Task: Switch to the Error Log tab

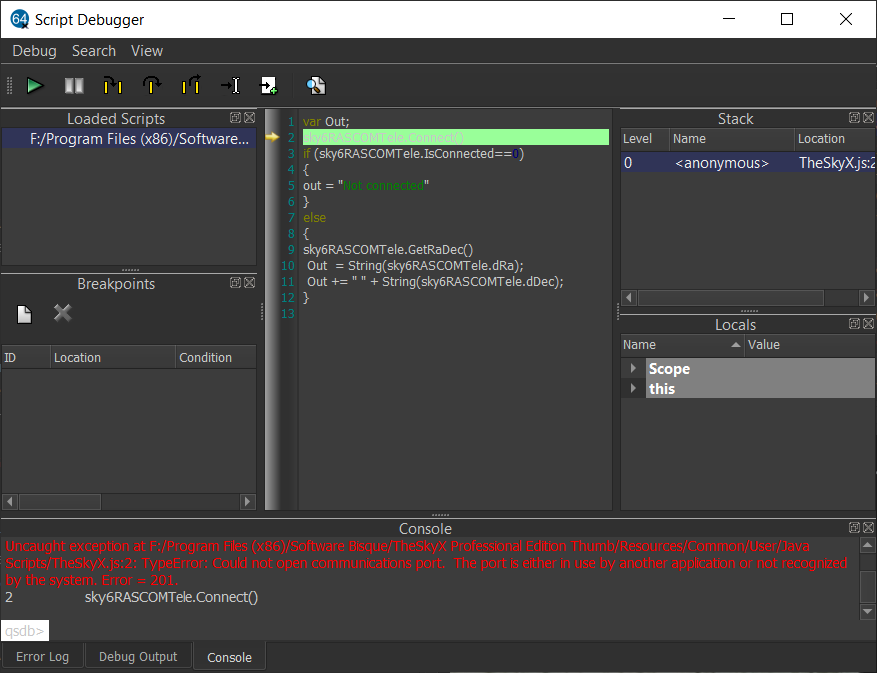Action: (x=43, y=657)
